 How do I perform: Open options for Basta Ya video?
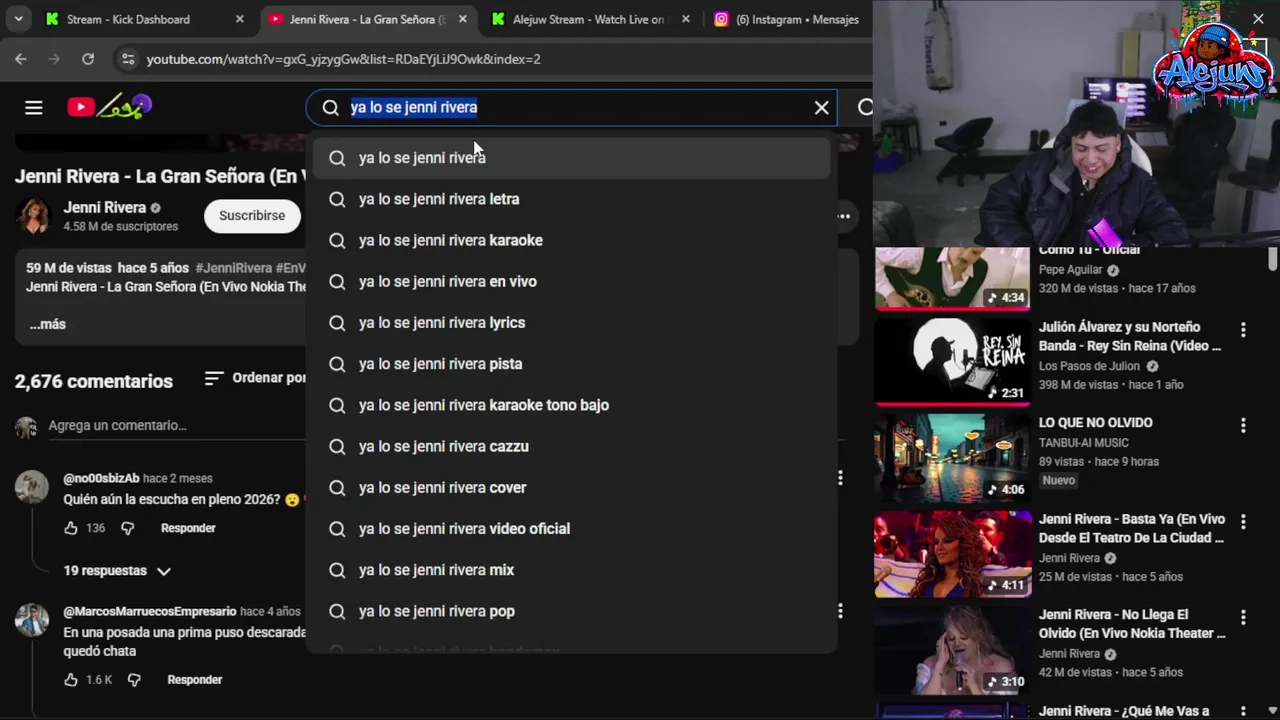click(1243, 522)
